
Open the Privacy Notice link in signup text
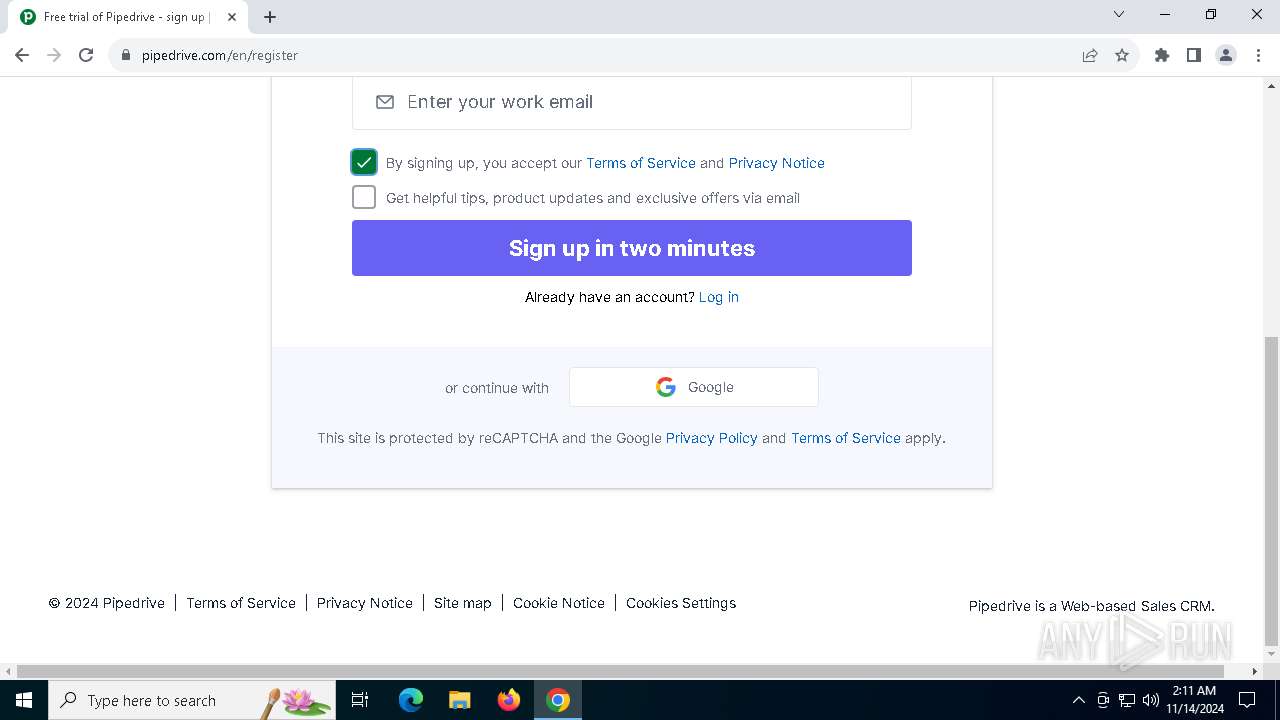[777, 163]
